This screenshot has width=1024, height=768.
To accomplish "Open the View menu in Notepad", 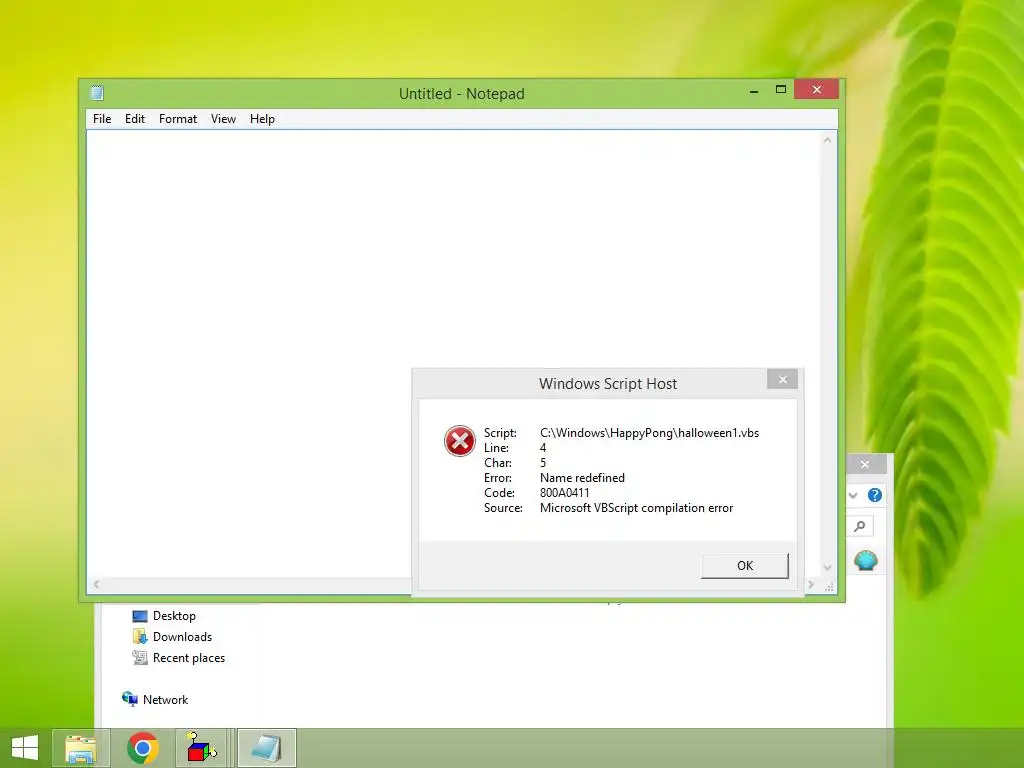I will click(x=223, y=119).
